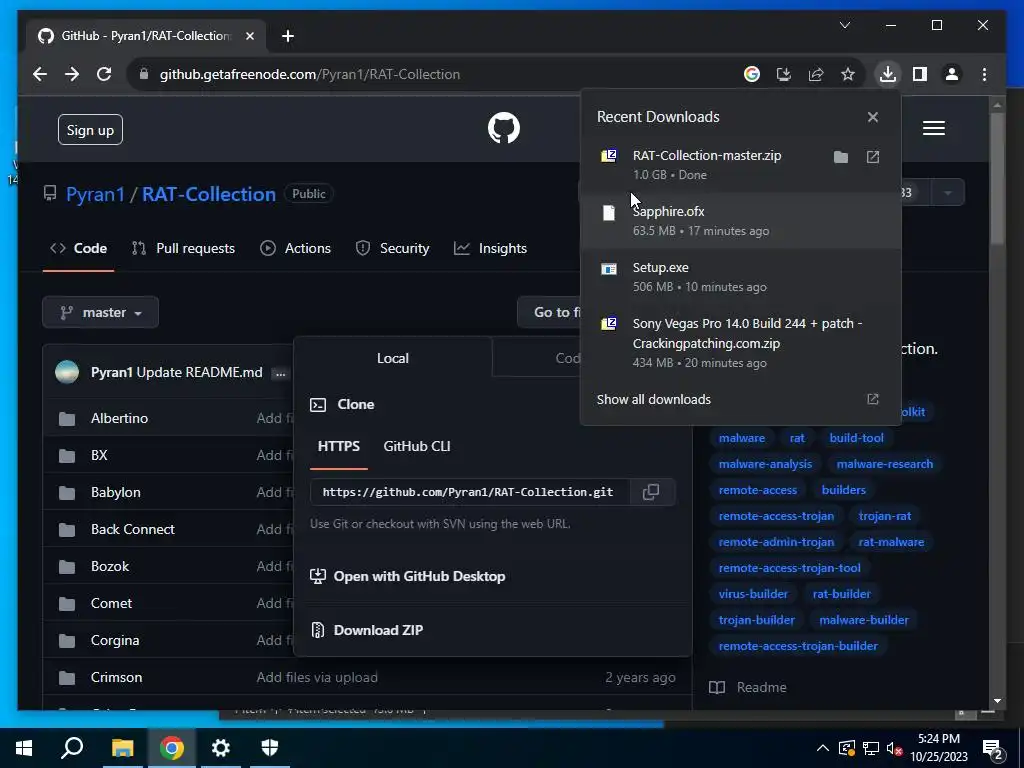The width and height of the screenshot is (1024, 768).
Task: Click the Google icon in the address bar
Action: (752, 74)
